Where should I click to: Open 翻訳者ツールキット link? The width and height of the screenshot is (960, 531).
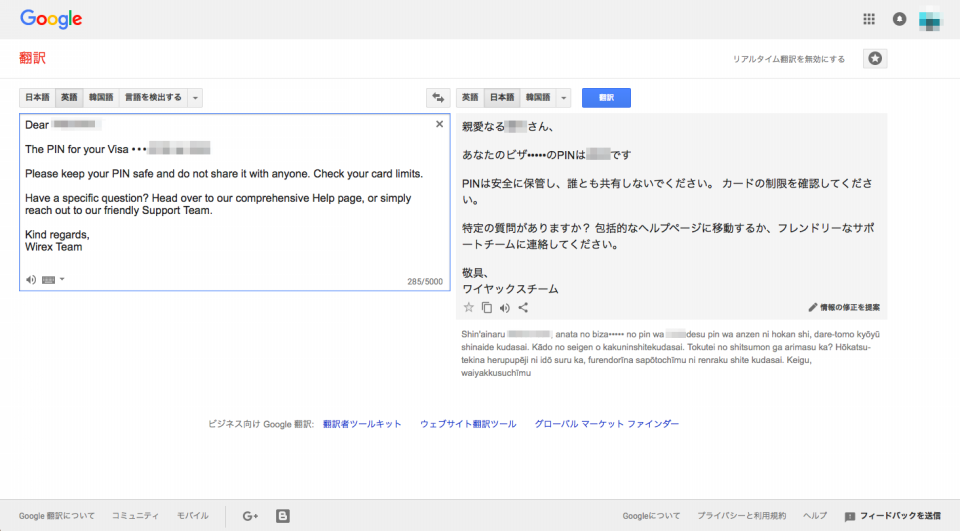point(362,424)
